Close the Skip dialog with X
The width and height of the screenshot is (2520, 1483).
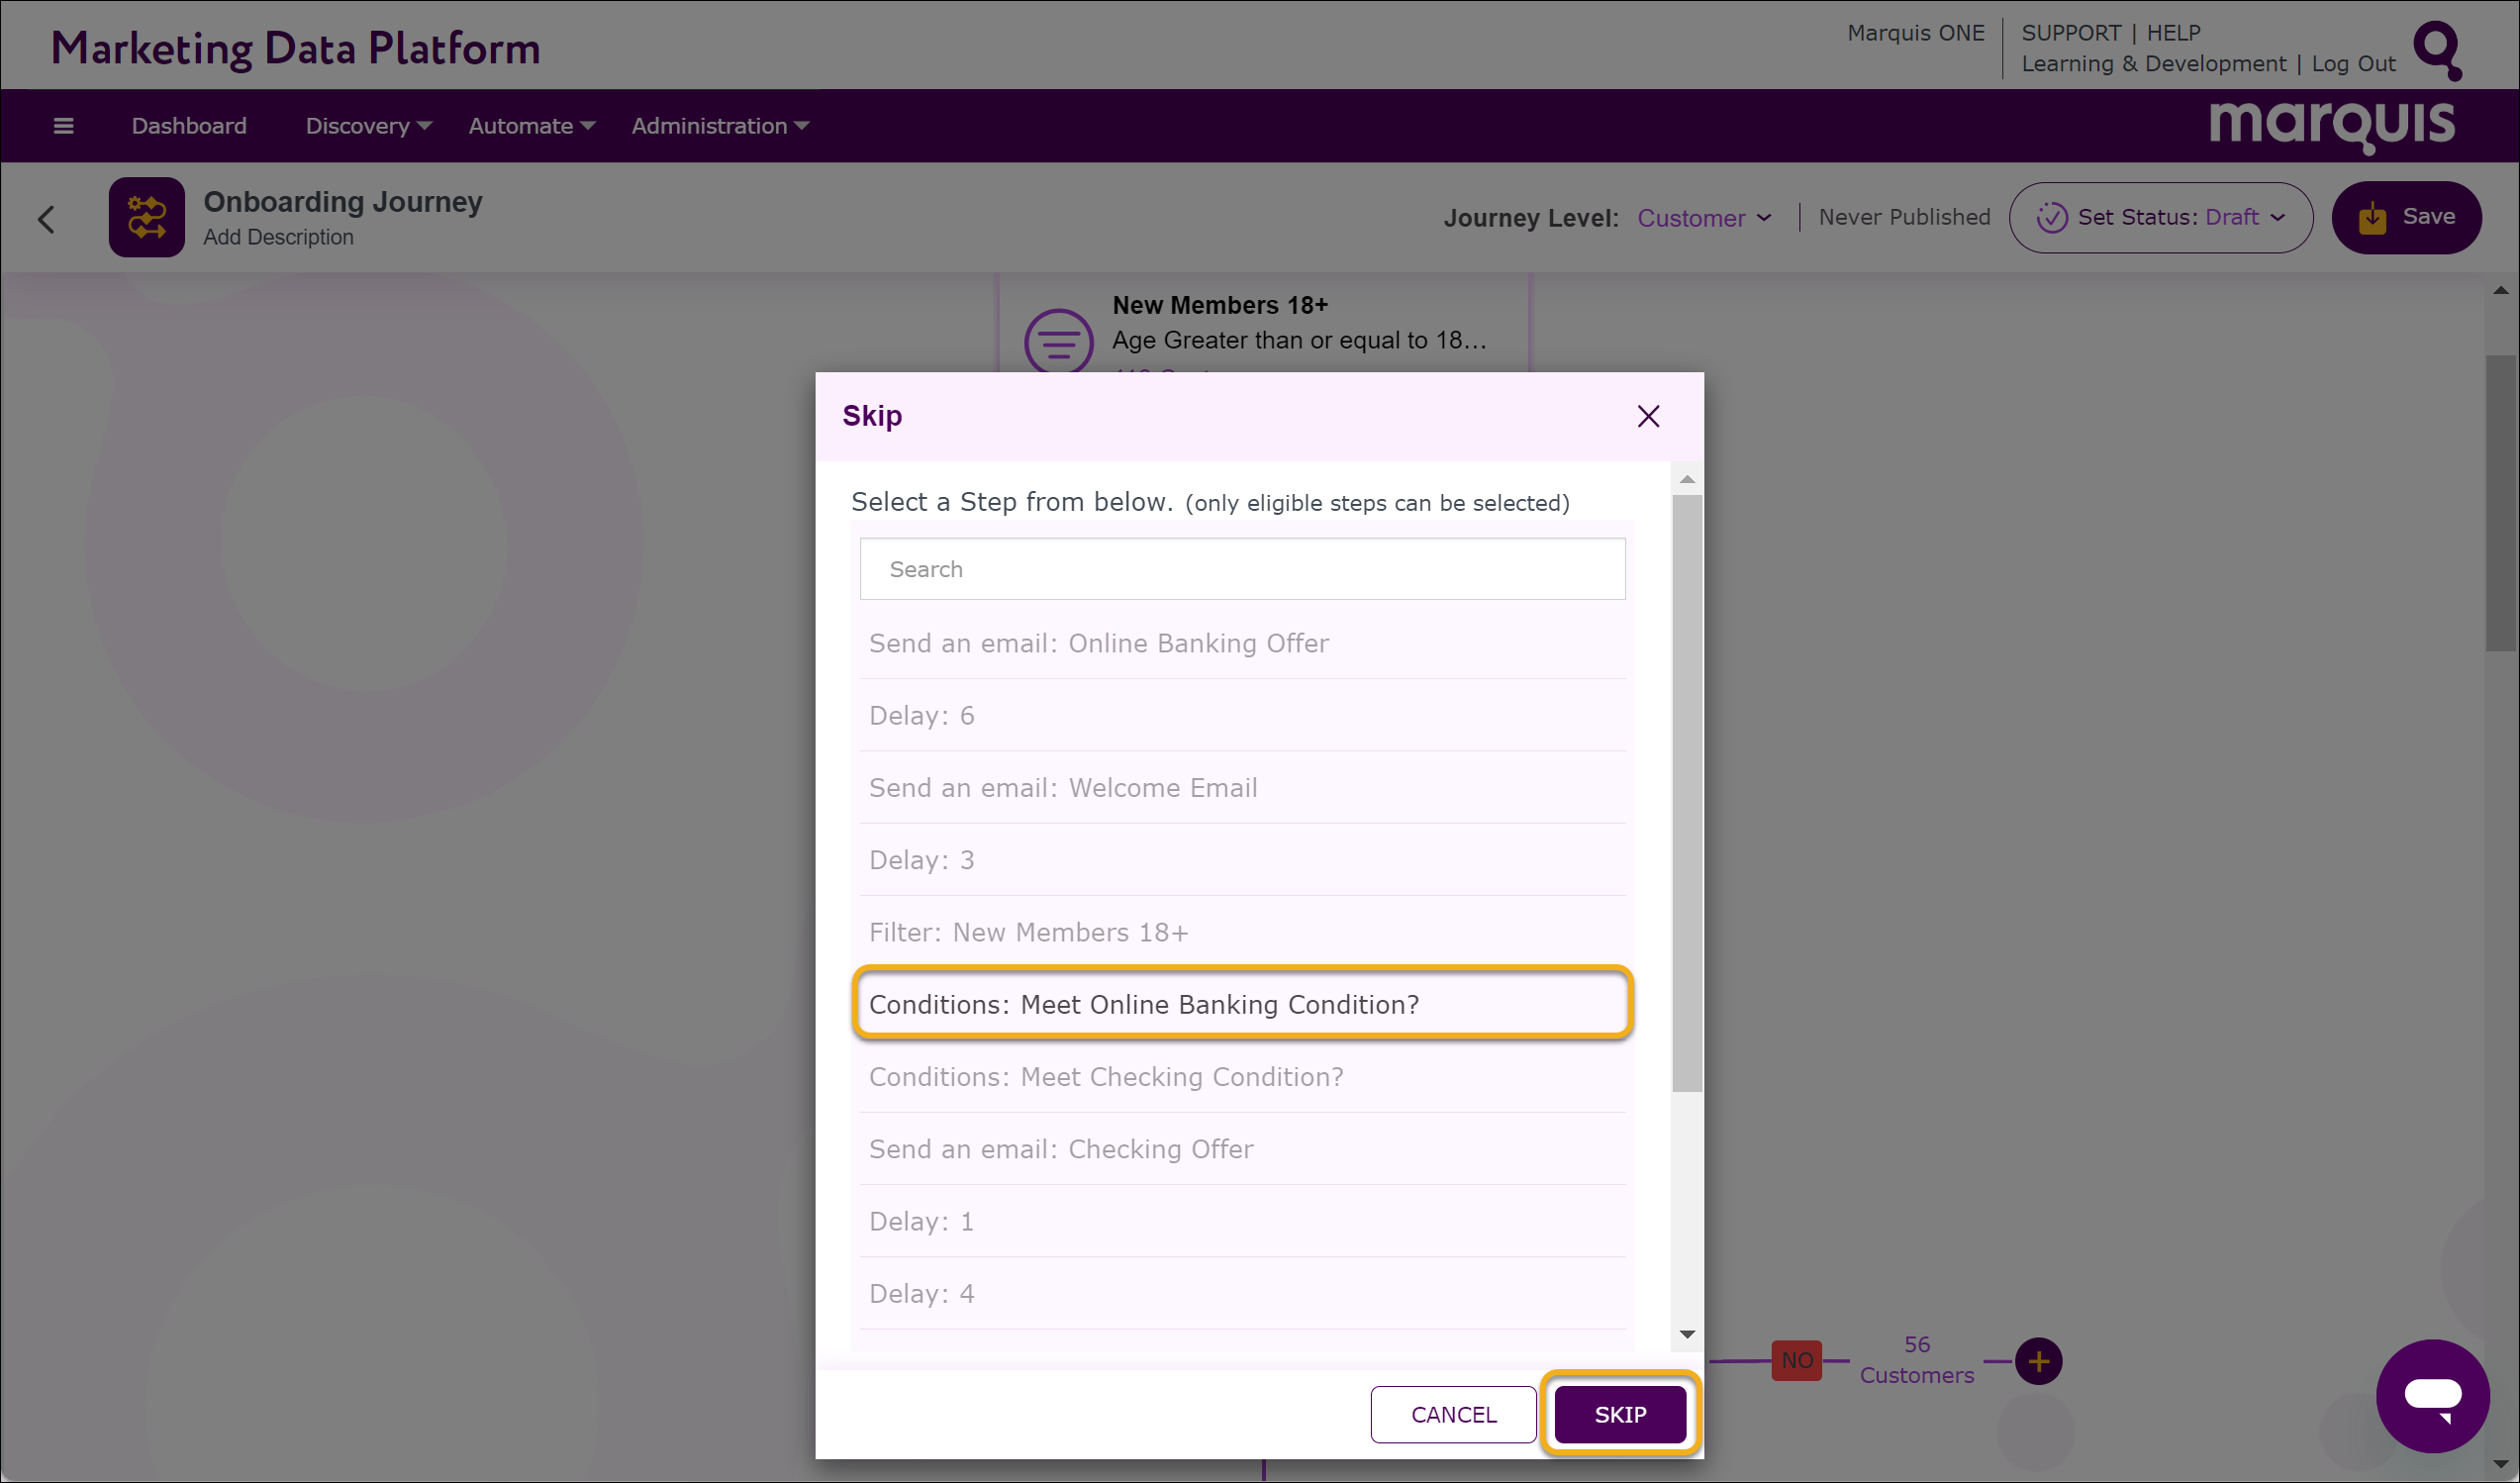(1648, 416)
